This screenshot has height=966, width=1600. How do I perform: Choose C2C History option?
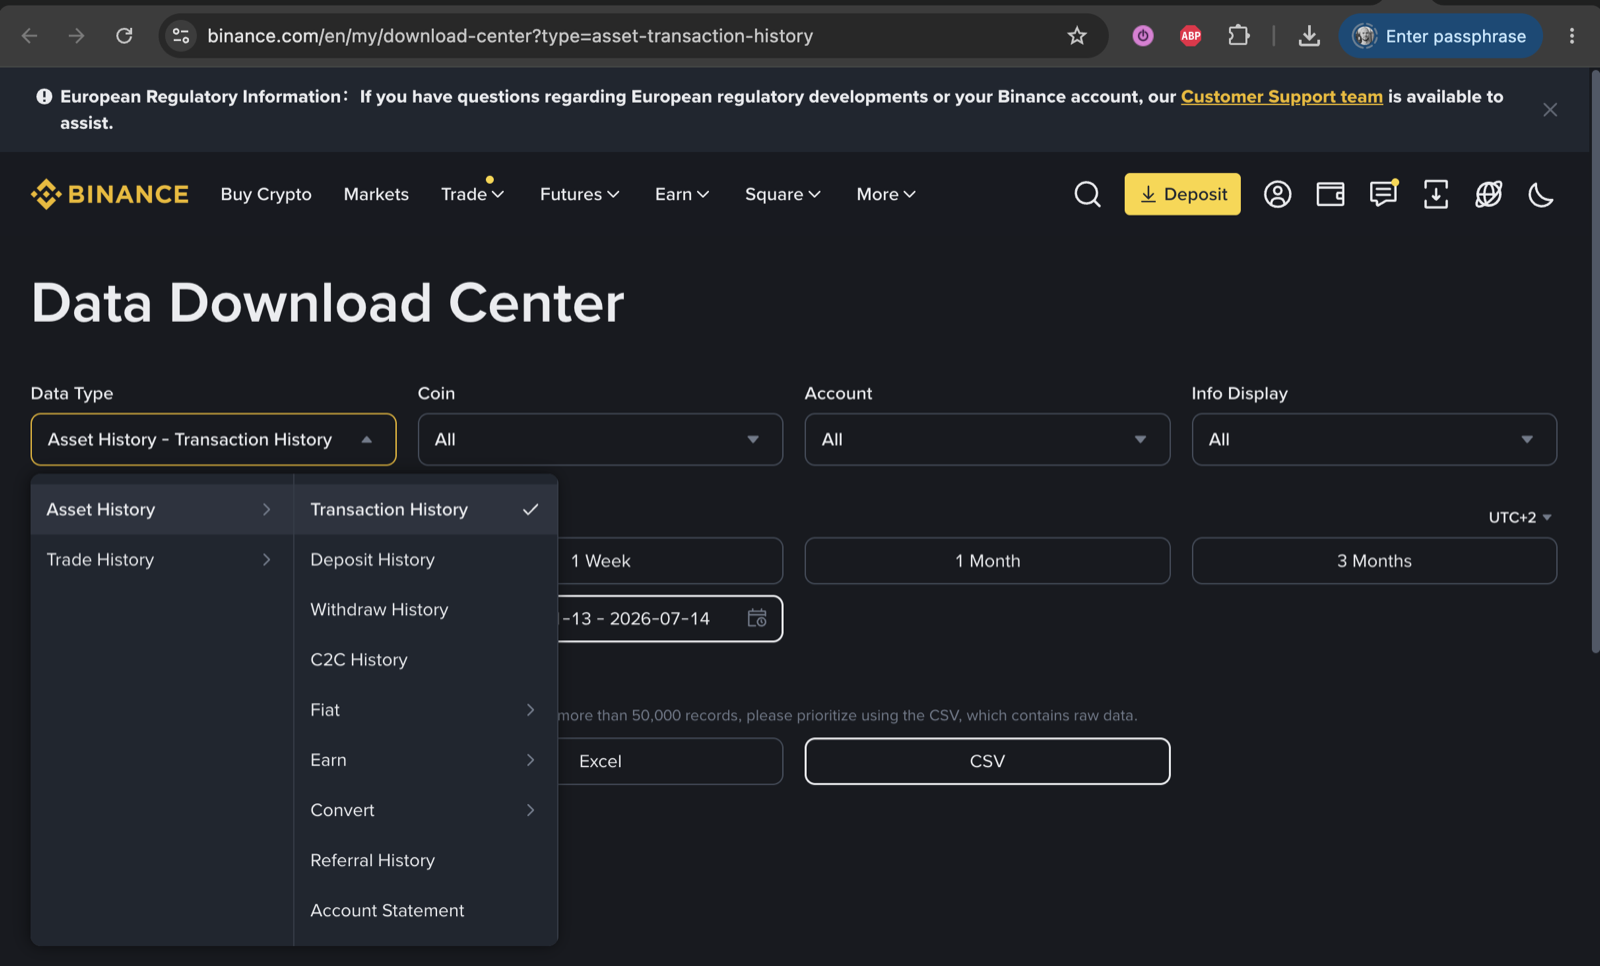coord(426,659)
